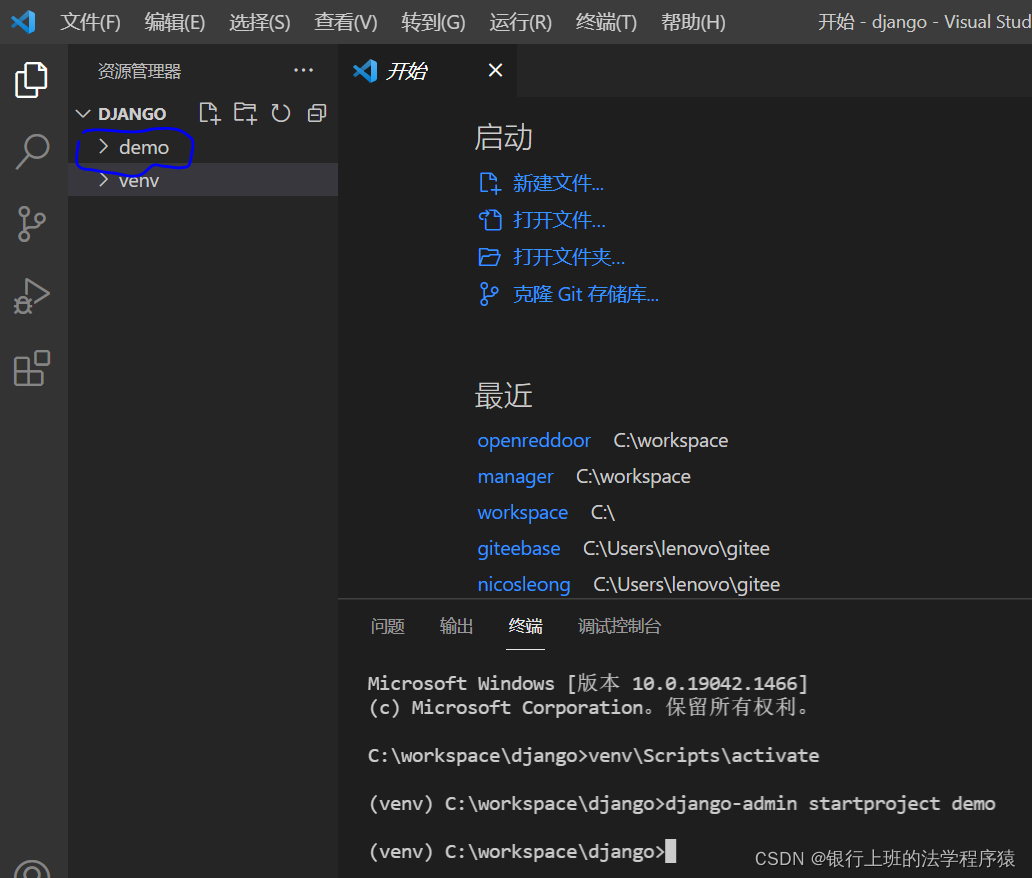Open the Source Control view
1032x878 pixels.
click(31, 224)
